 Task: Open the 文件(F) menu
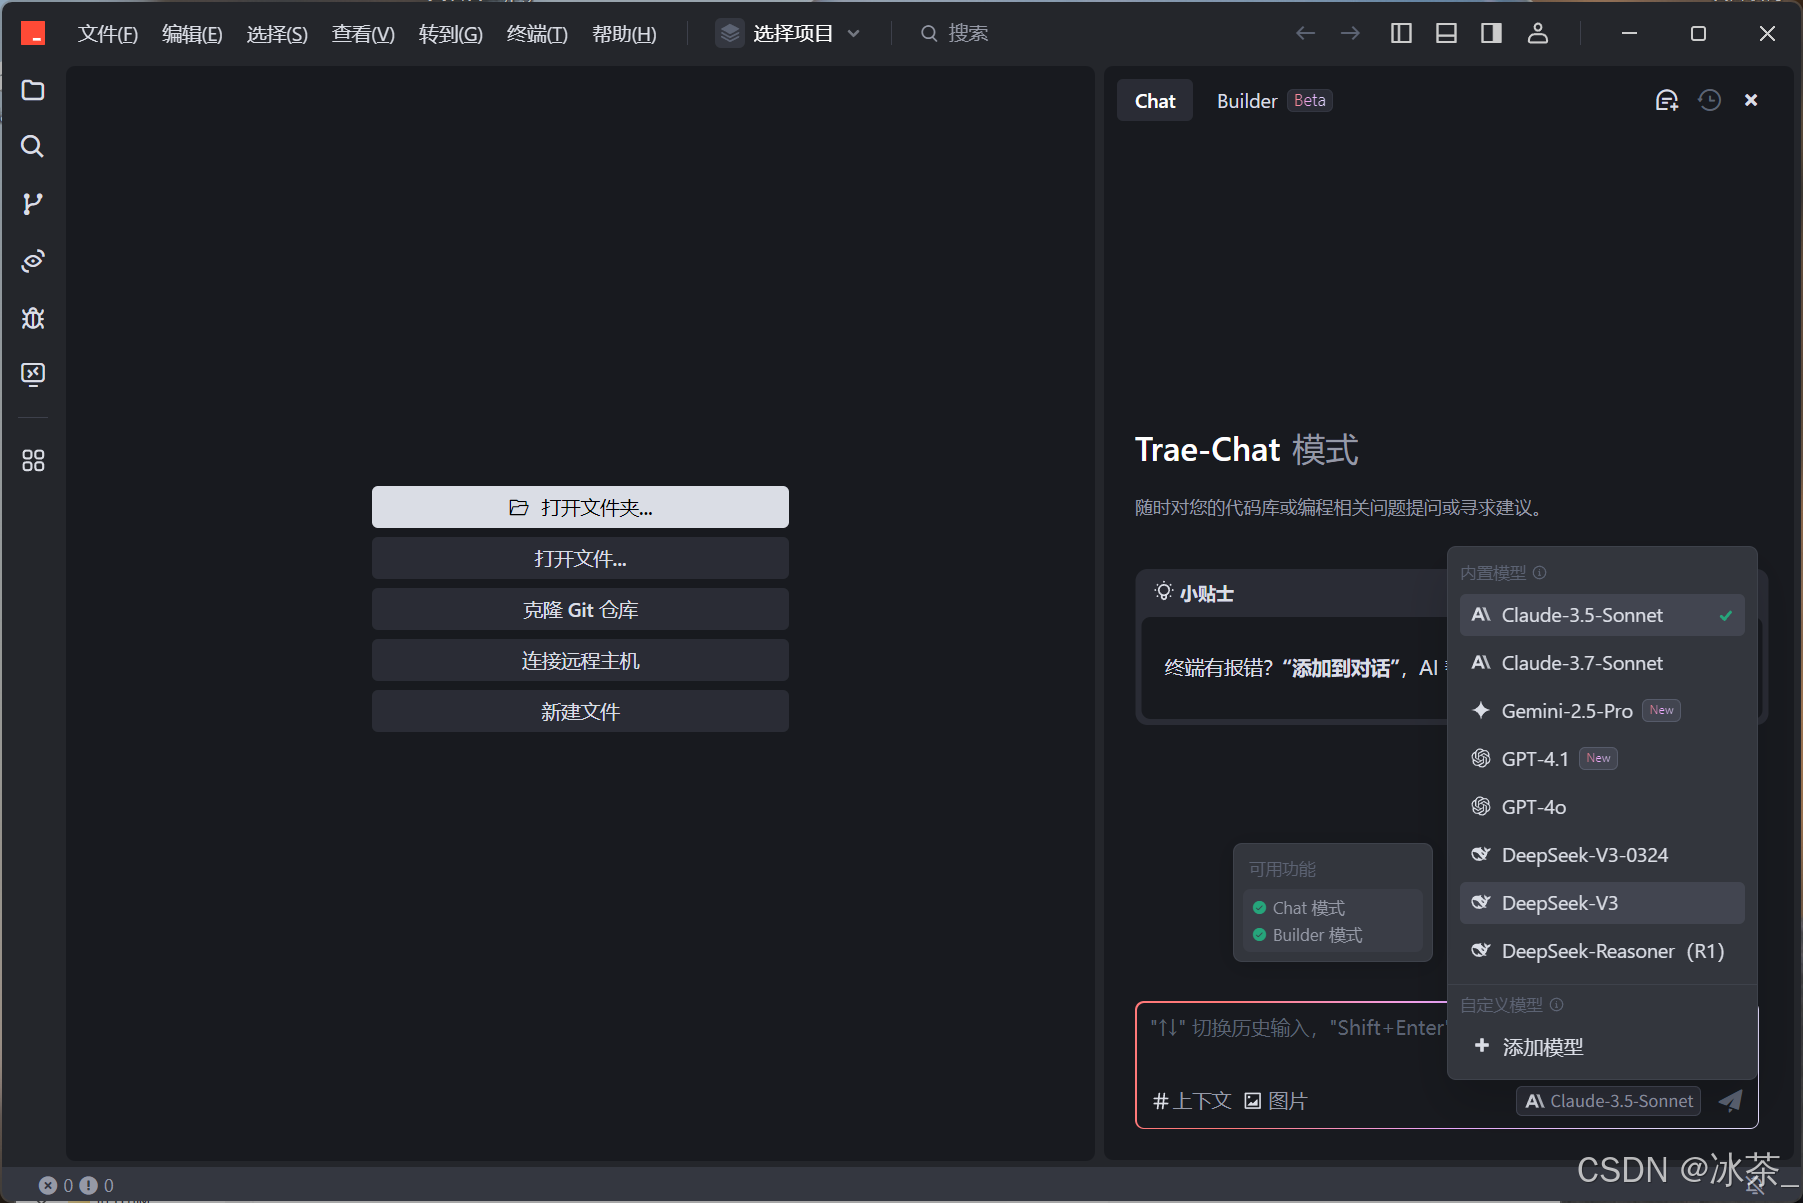tap(108, 34)
